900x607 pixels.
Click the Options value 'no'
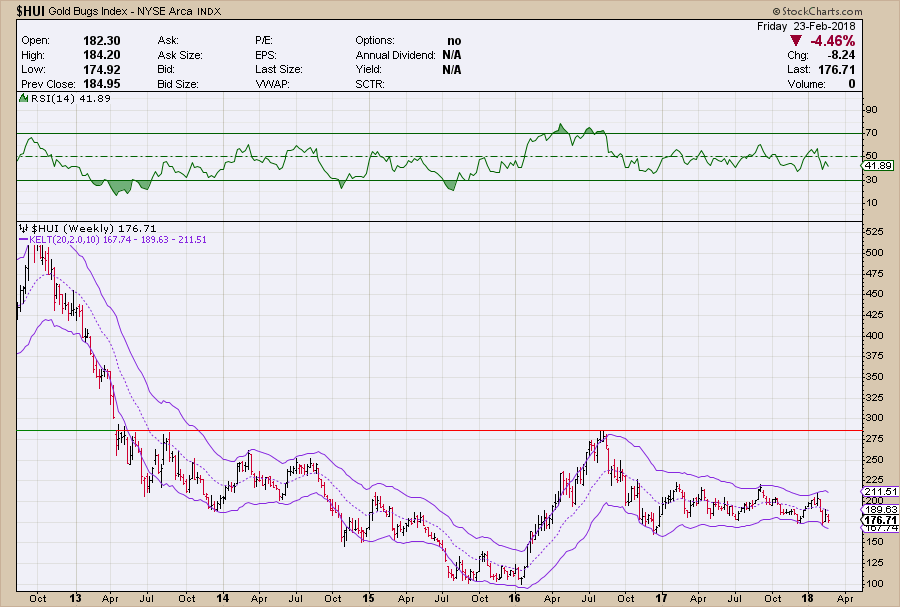pyautogui.click(x=454, y=41)
